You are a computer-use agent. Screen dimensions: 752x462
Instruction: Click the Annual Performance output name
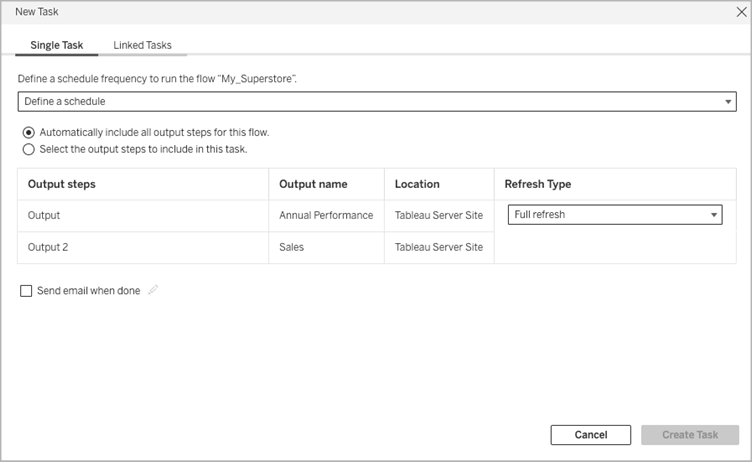point(326,215)
